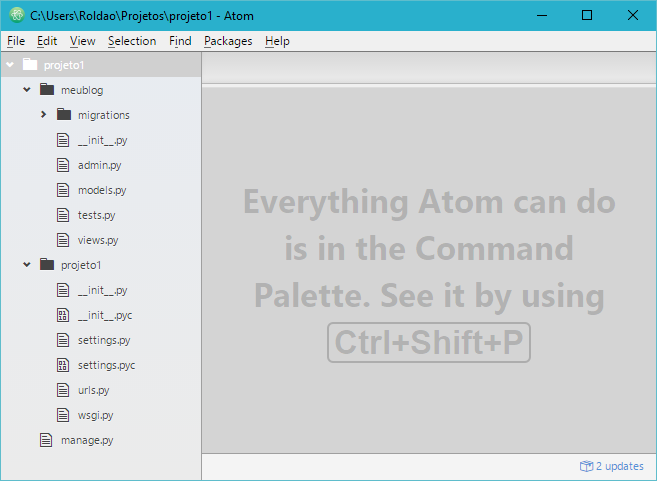
Task: Open the Edit menu
Action: (47, 41)
